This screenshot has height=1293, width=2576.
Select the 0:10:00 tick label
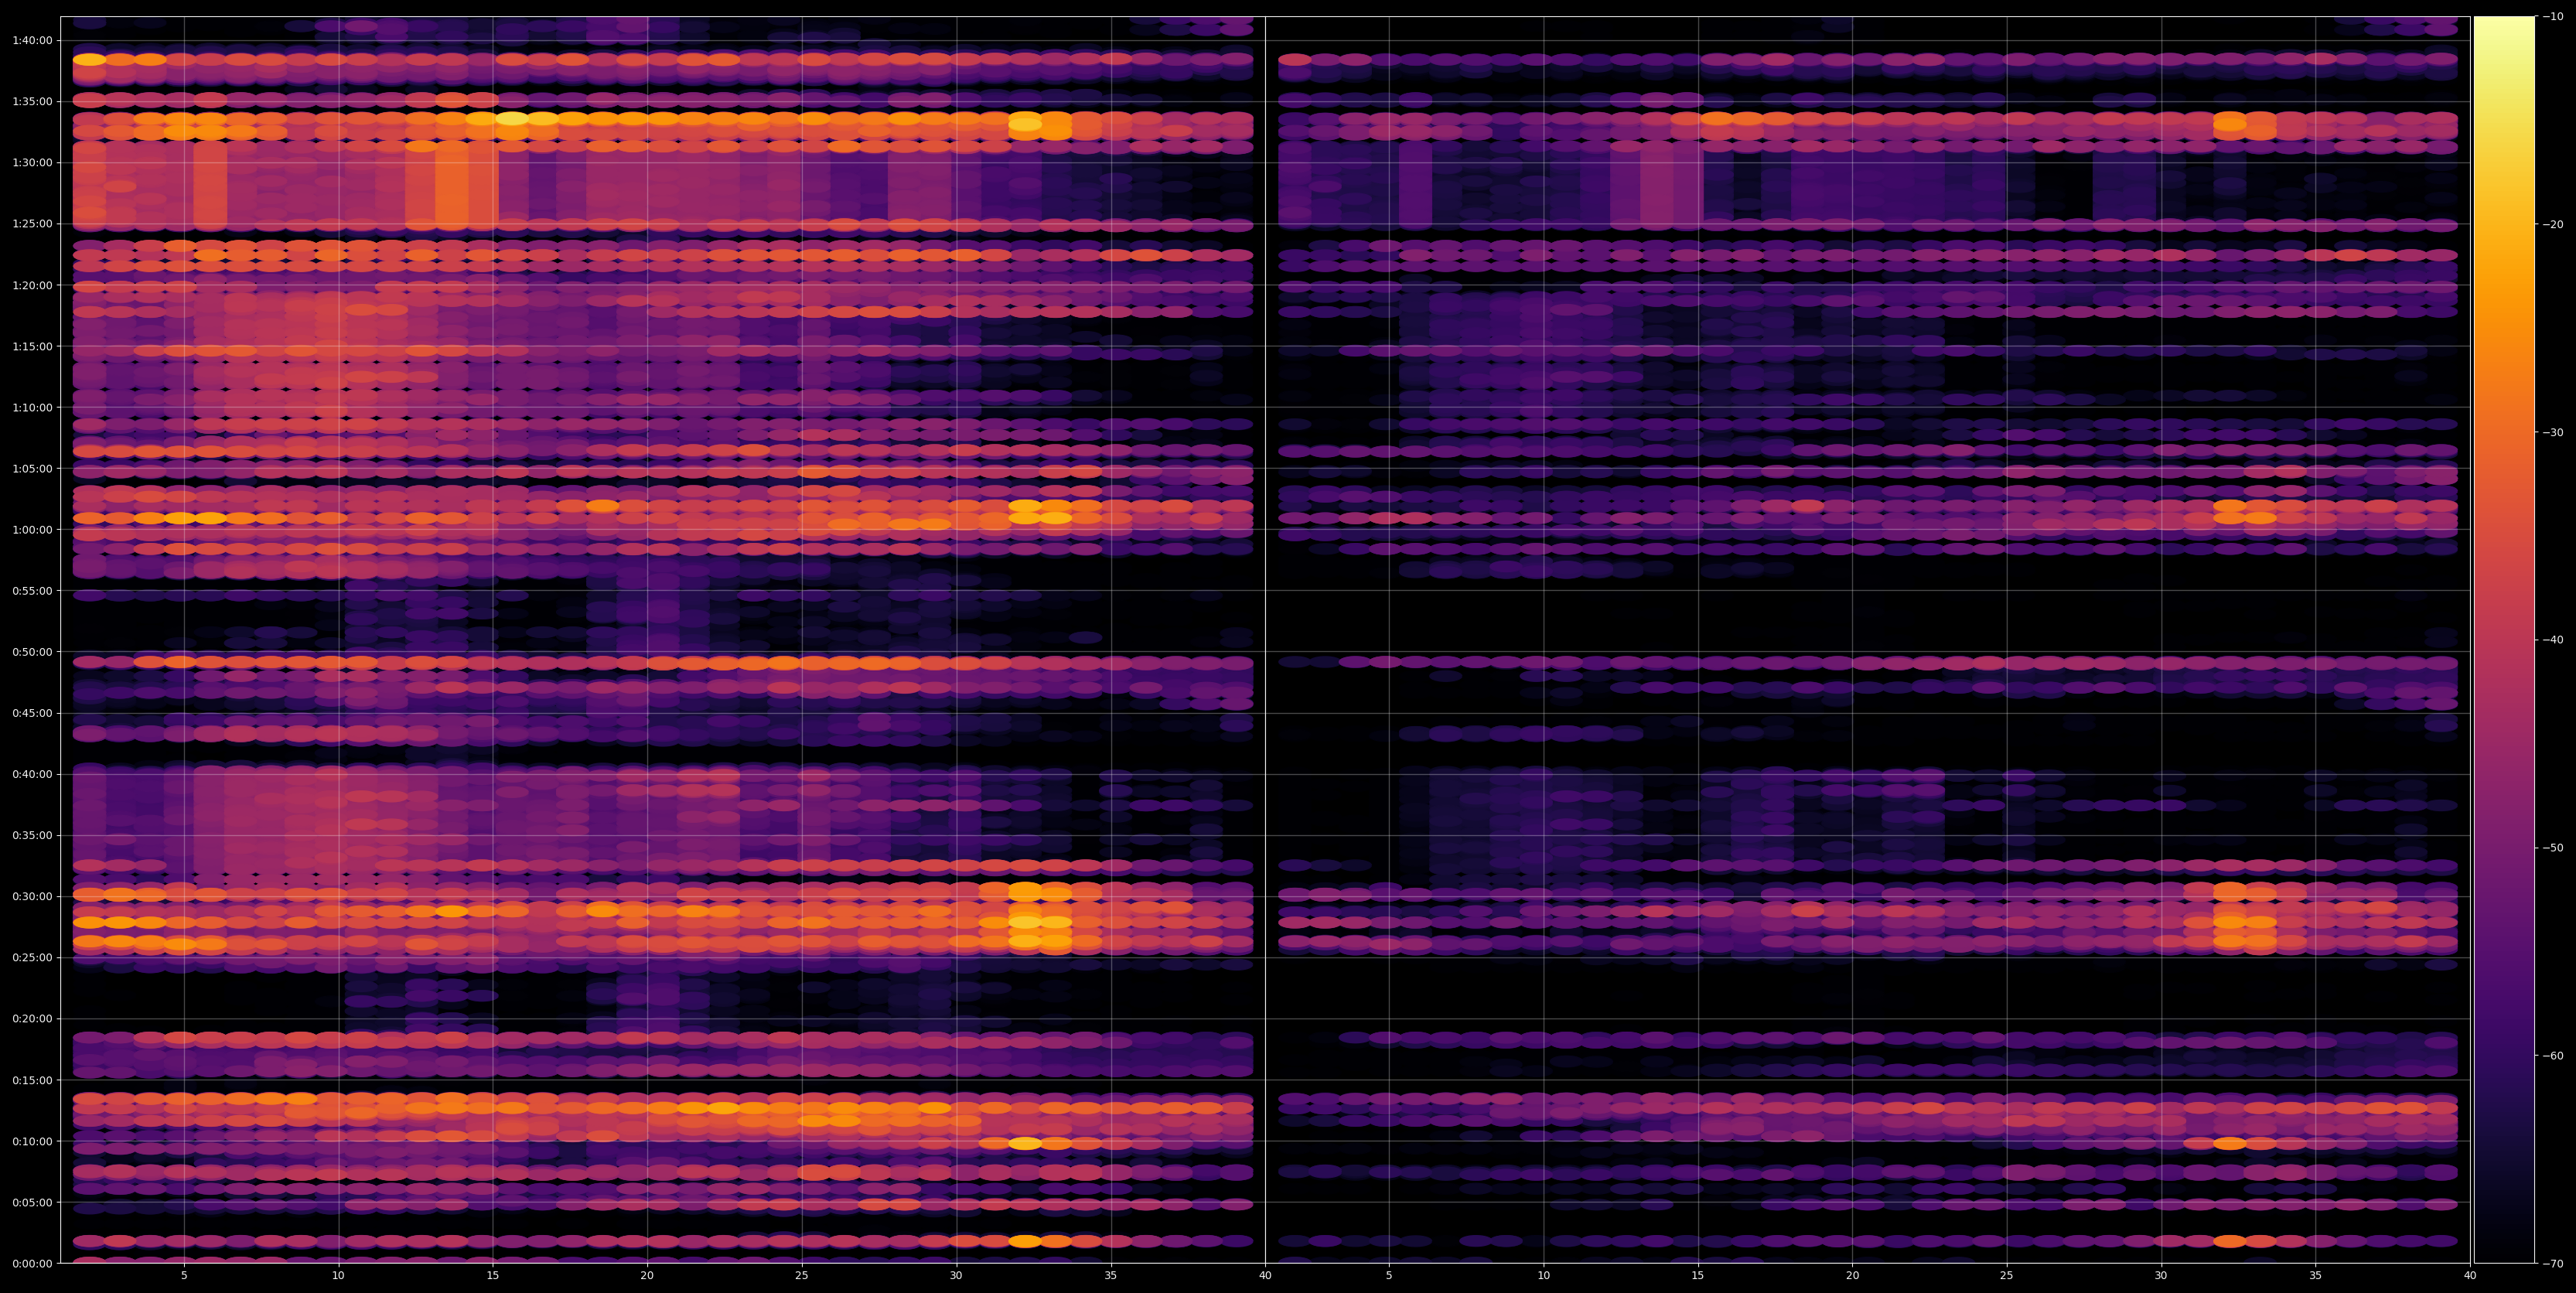tap(32, 1141)
